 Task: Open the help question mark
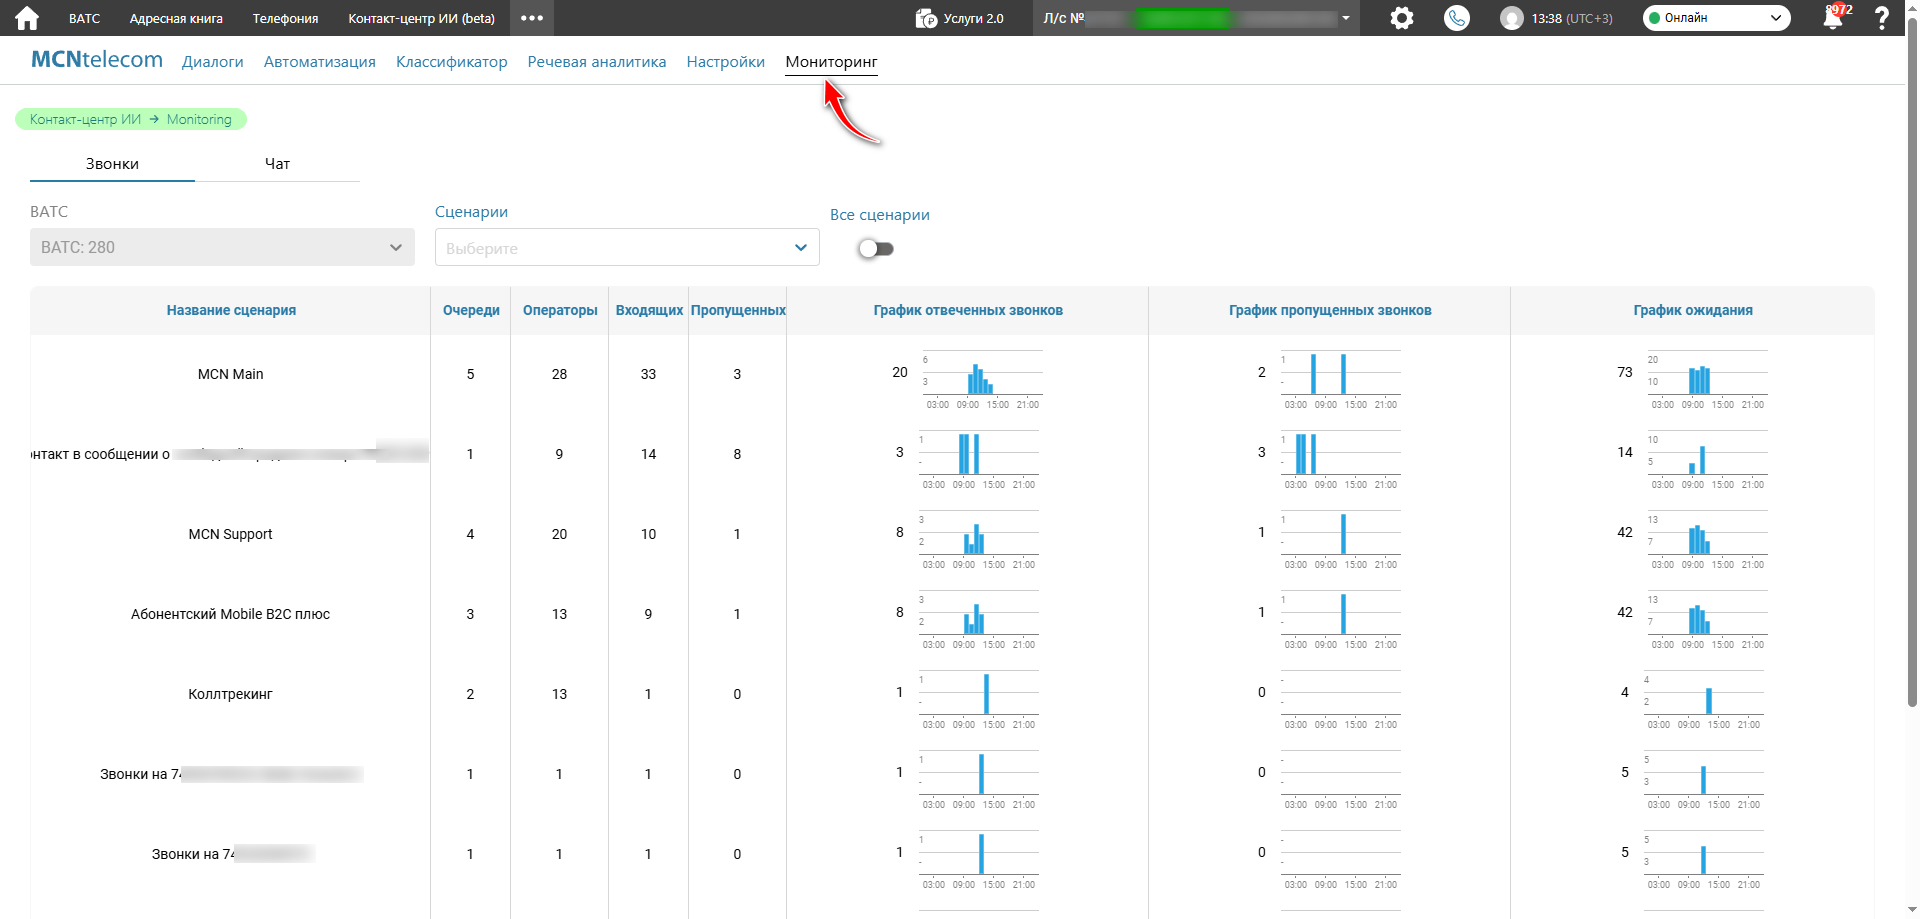coord(1881,18)
